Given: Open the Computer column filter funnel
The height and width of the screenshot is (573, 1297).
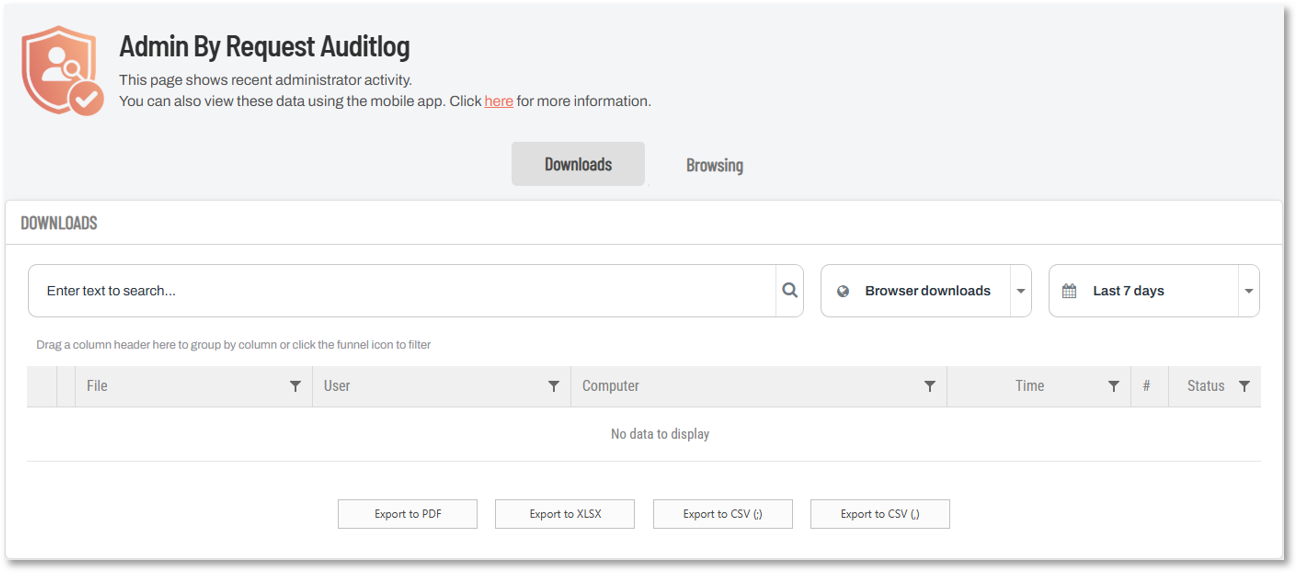Looking at the screenshot, I should point(929,386).
